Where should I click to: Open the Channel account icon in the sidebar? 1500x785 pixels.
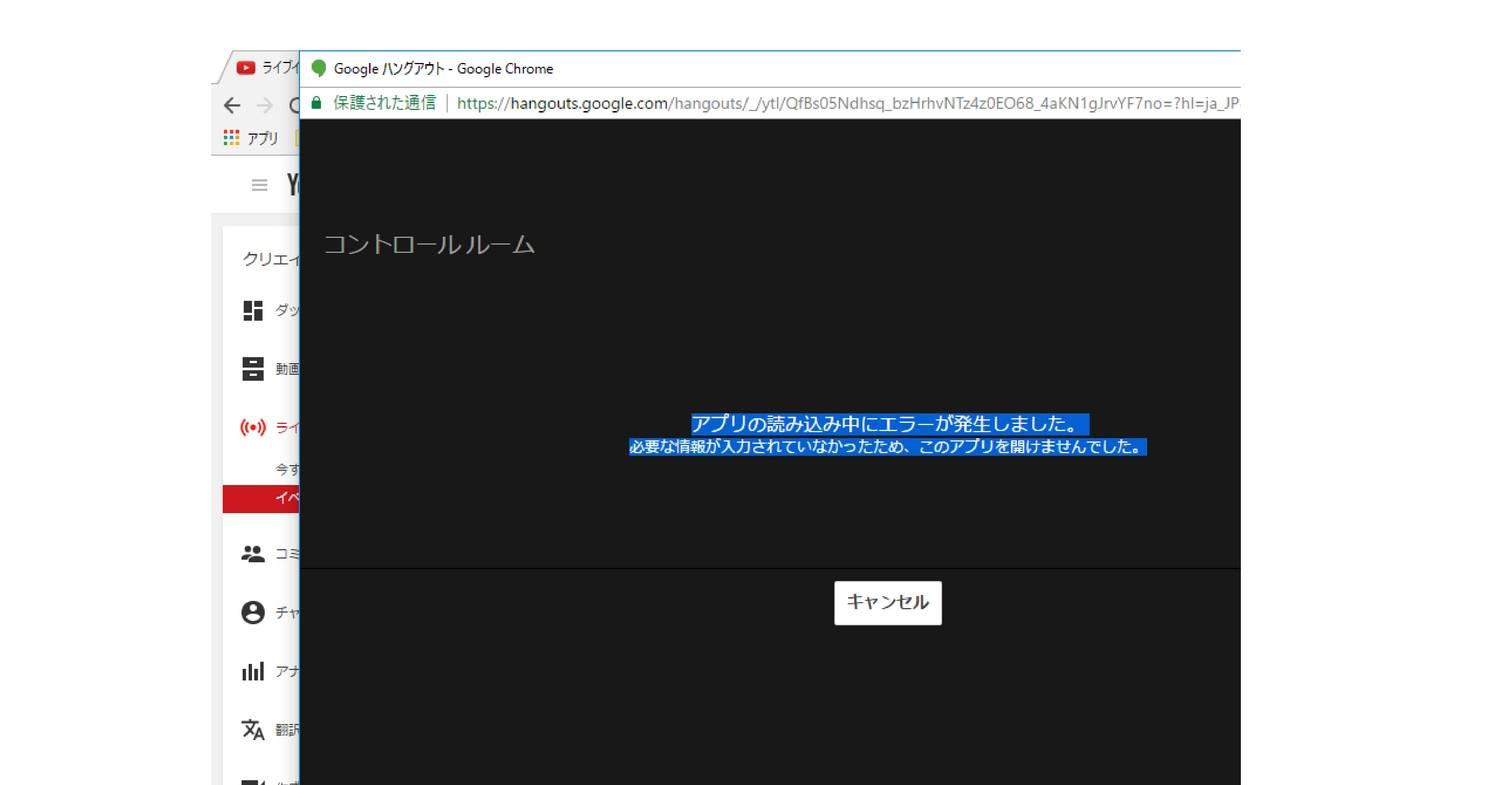(253, 612)
